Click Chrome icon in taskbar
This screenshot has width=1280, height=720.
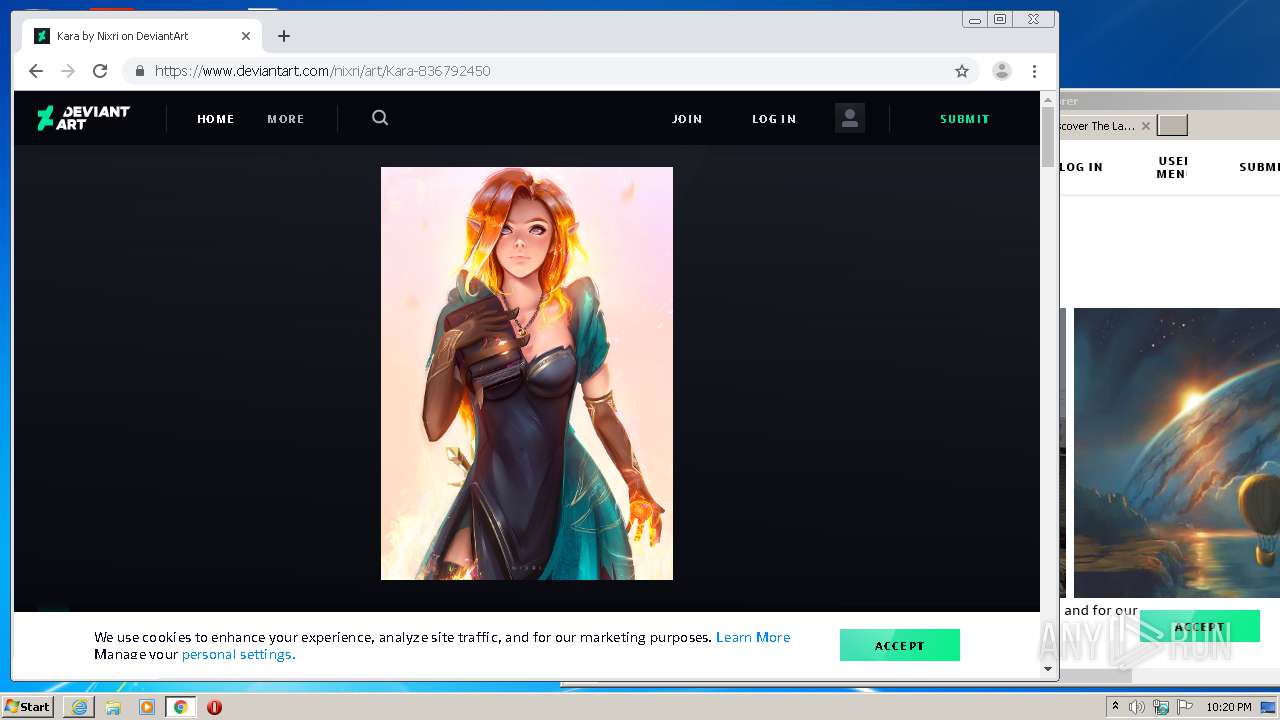pos(180,707)
